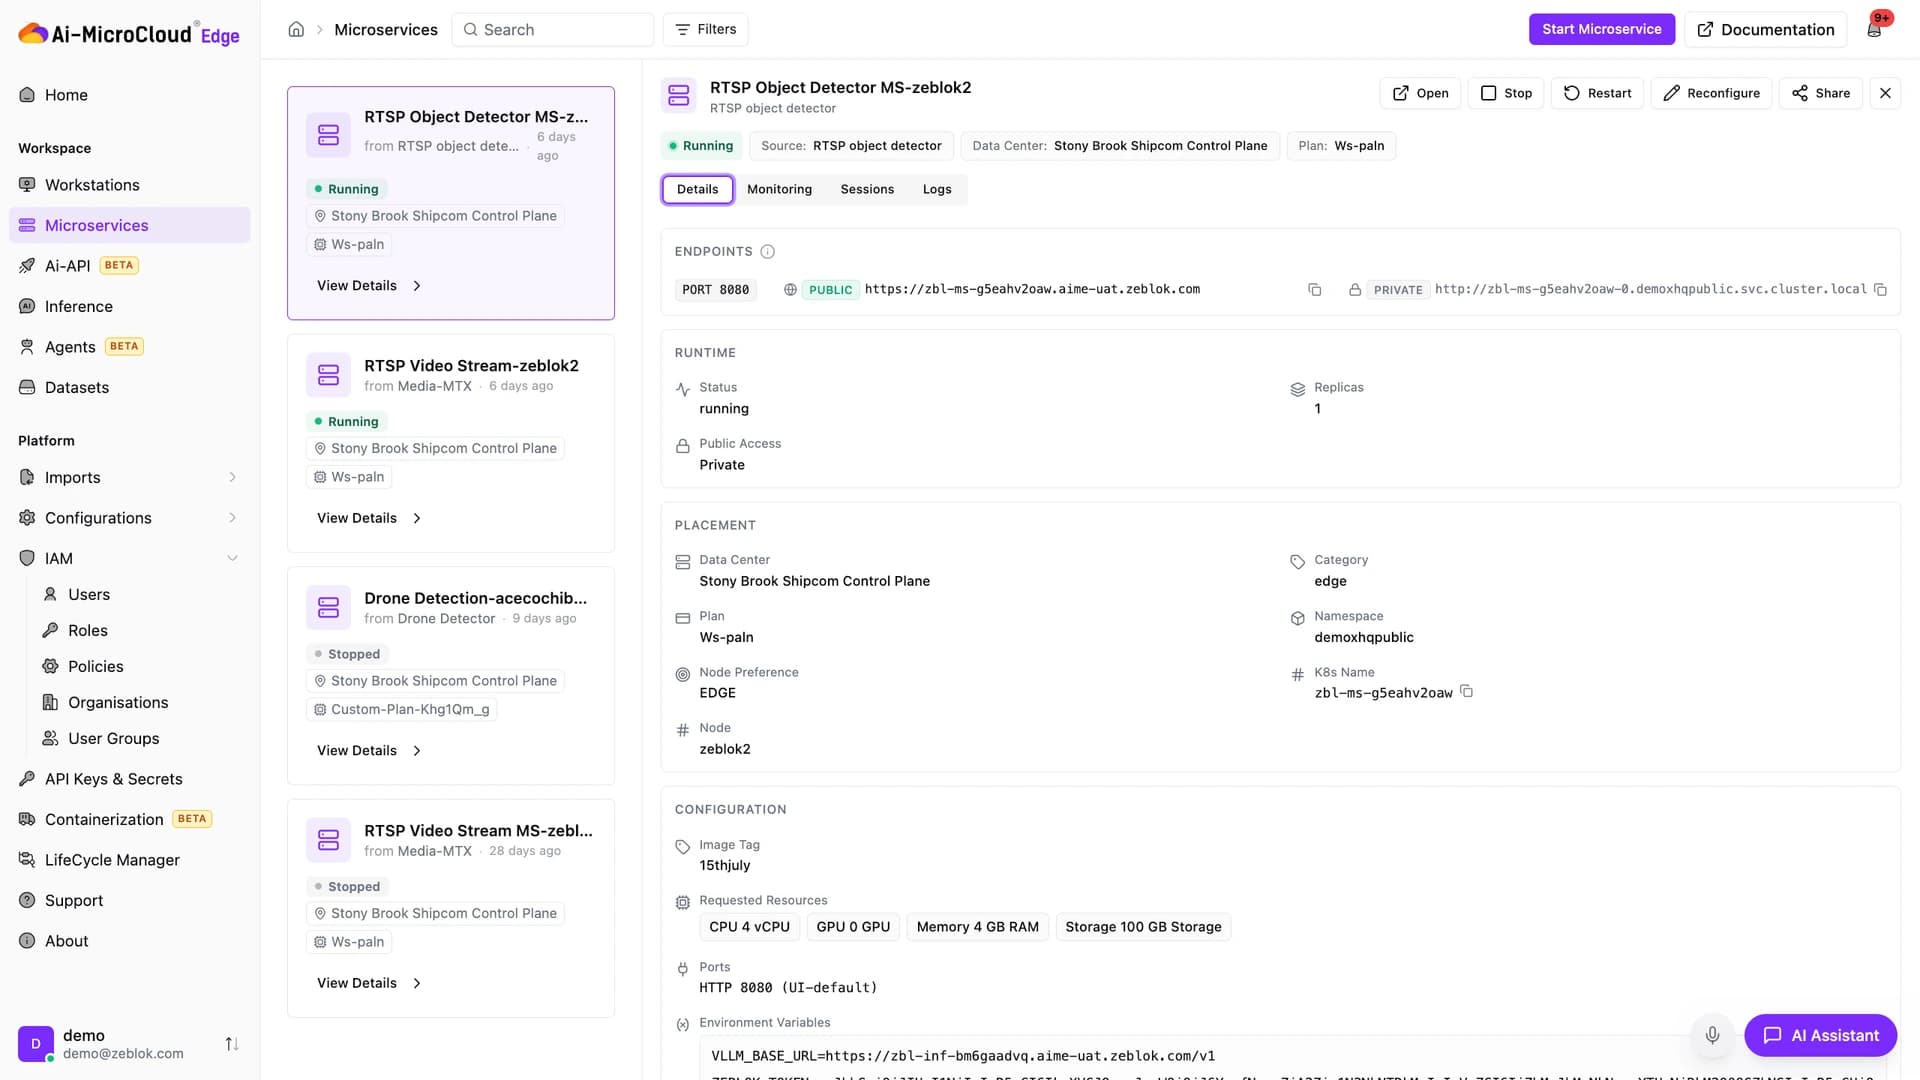The image size is (1920, 1080).
Task: Click the detail panel header microservice icon
Action: pyautogui.click(x=679, y=96)
